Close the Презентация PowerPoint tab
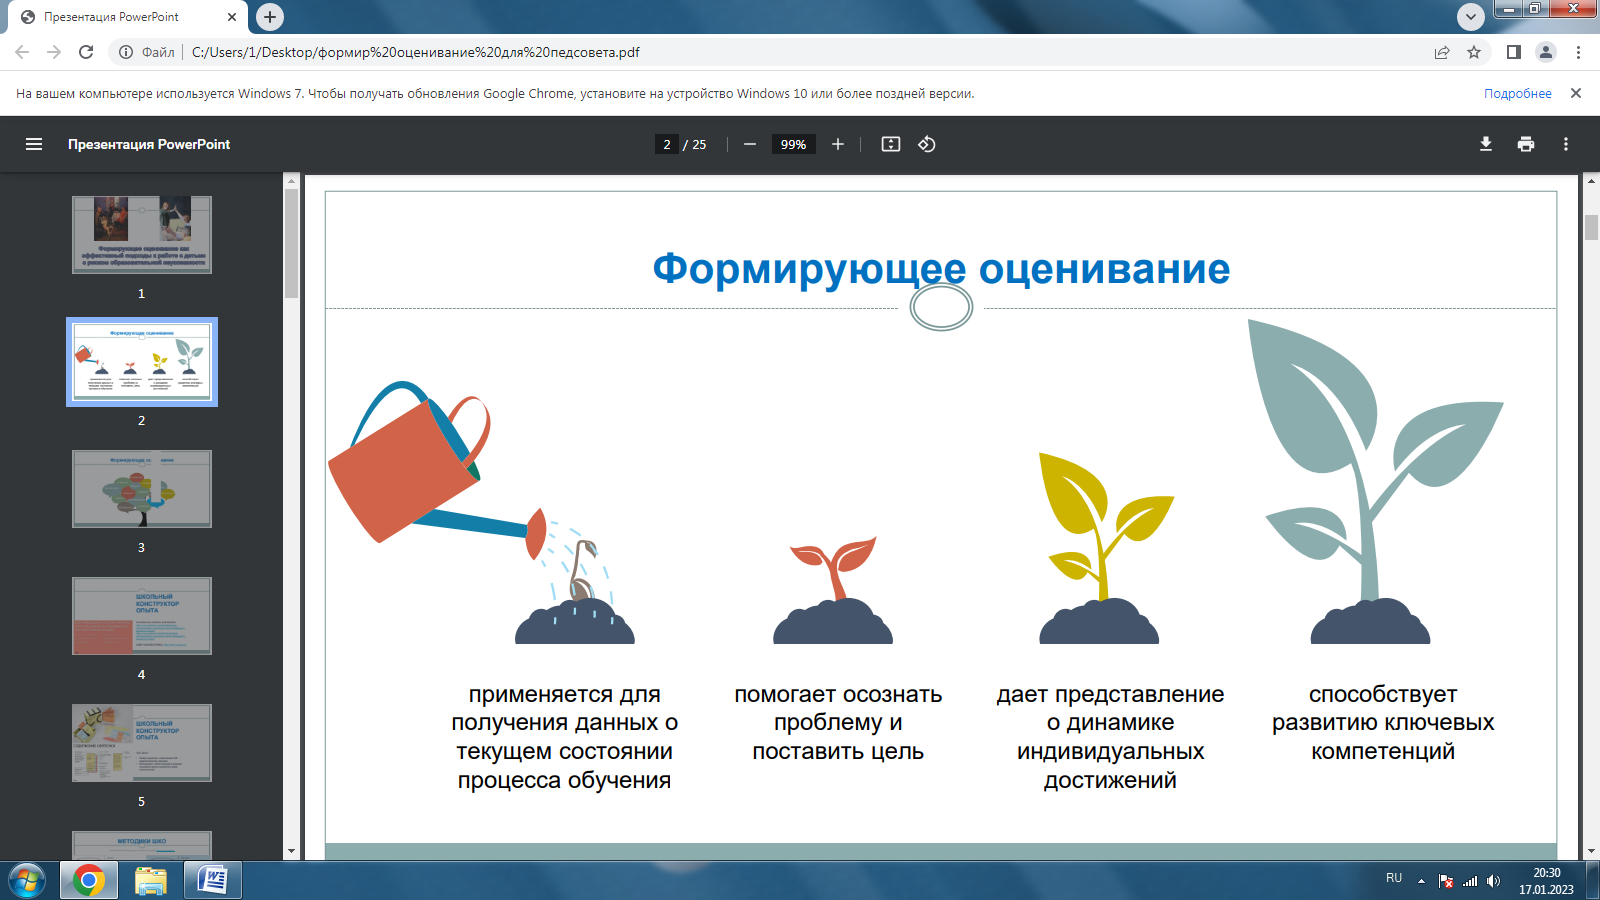 point(232,17)
